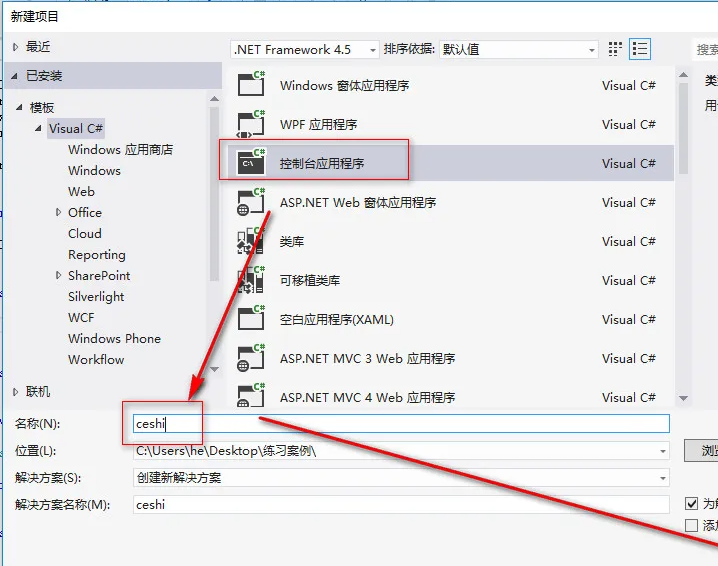Switch to small icons grid view
Screen dimensions: 718x566
click(615, 49)
